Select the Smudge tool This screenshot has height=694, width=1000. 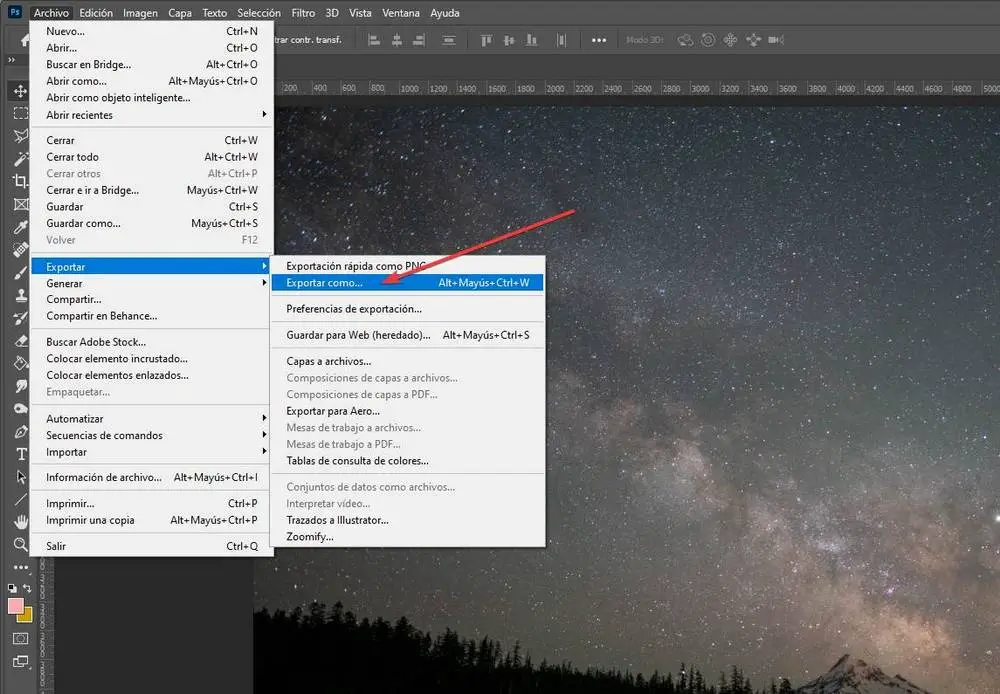(20, 386)
